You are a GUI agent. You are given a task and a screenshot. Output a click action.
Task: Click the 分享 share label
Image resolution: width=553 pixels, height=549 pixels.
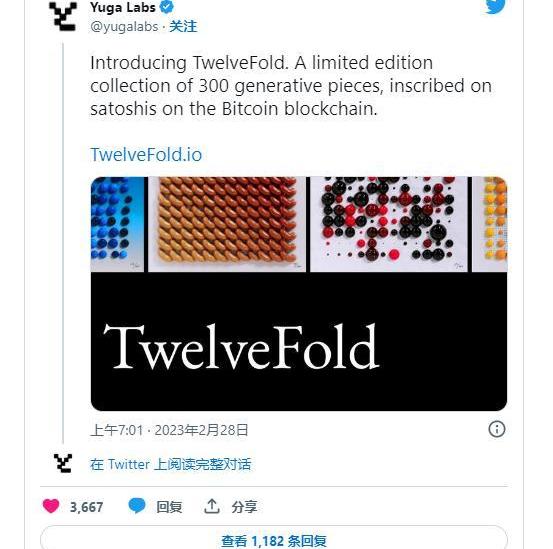click(x=244, y=507)
